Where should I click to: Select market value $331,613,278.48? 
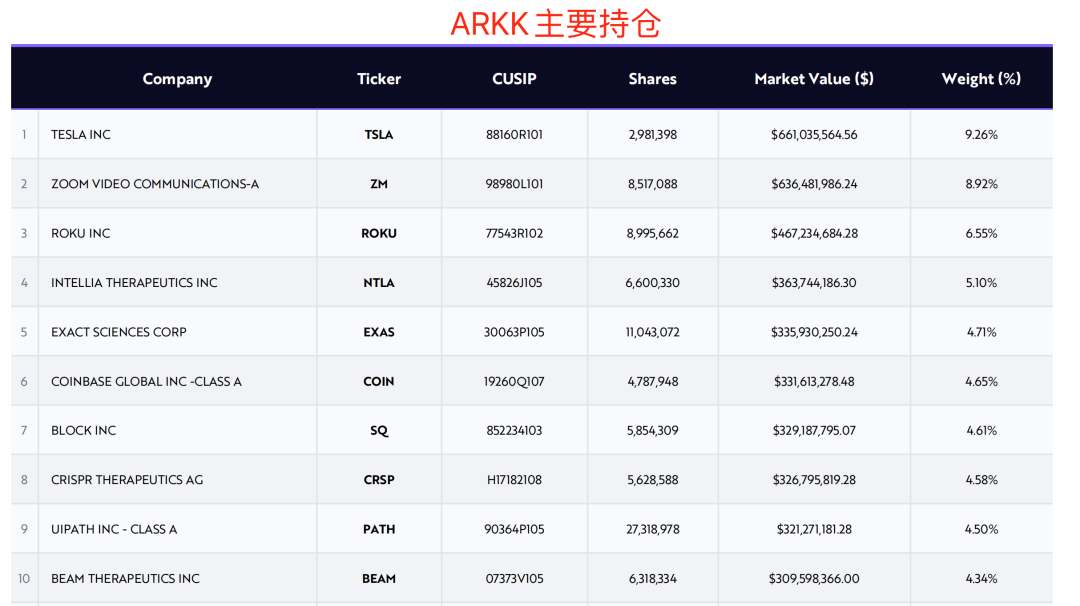814,382
